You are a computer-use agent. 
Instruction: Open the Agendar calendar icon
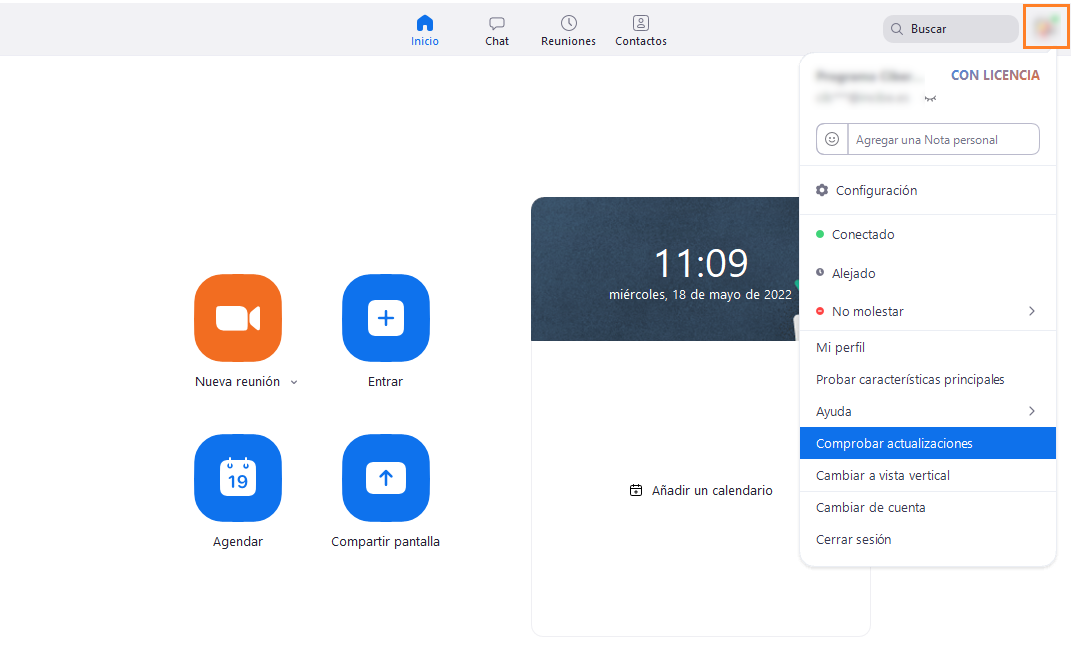tap(237, 478)
